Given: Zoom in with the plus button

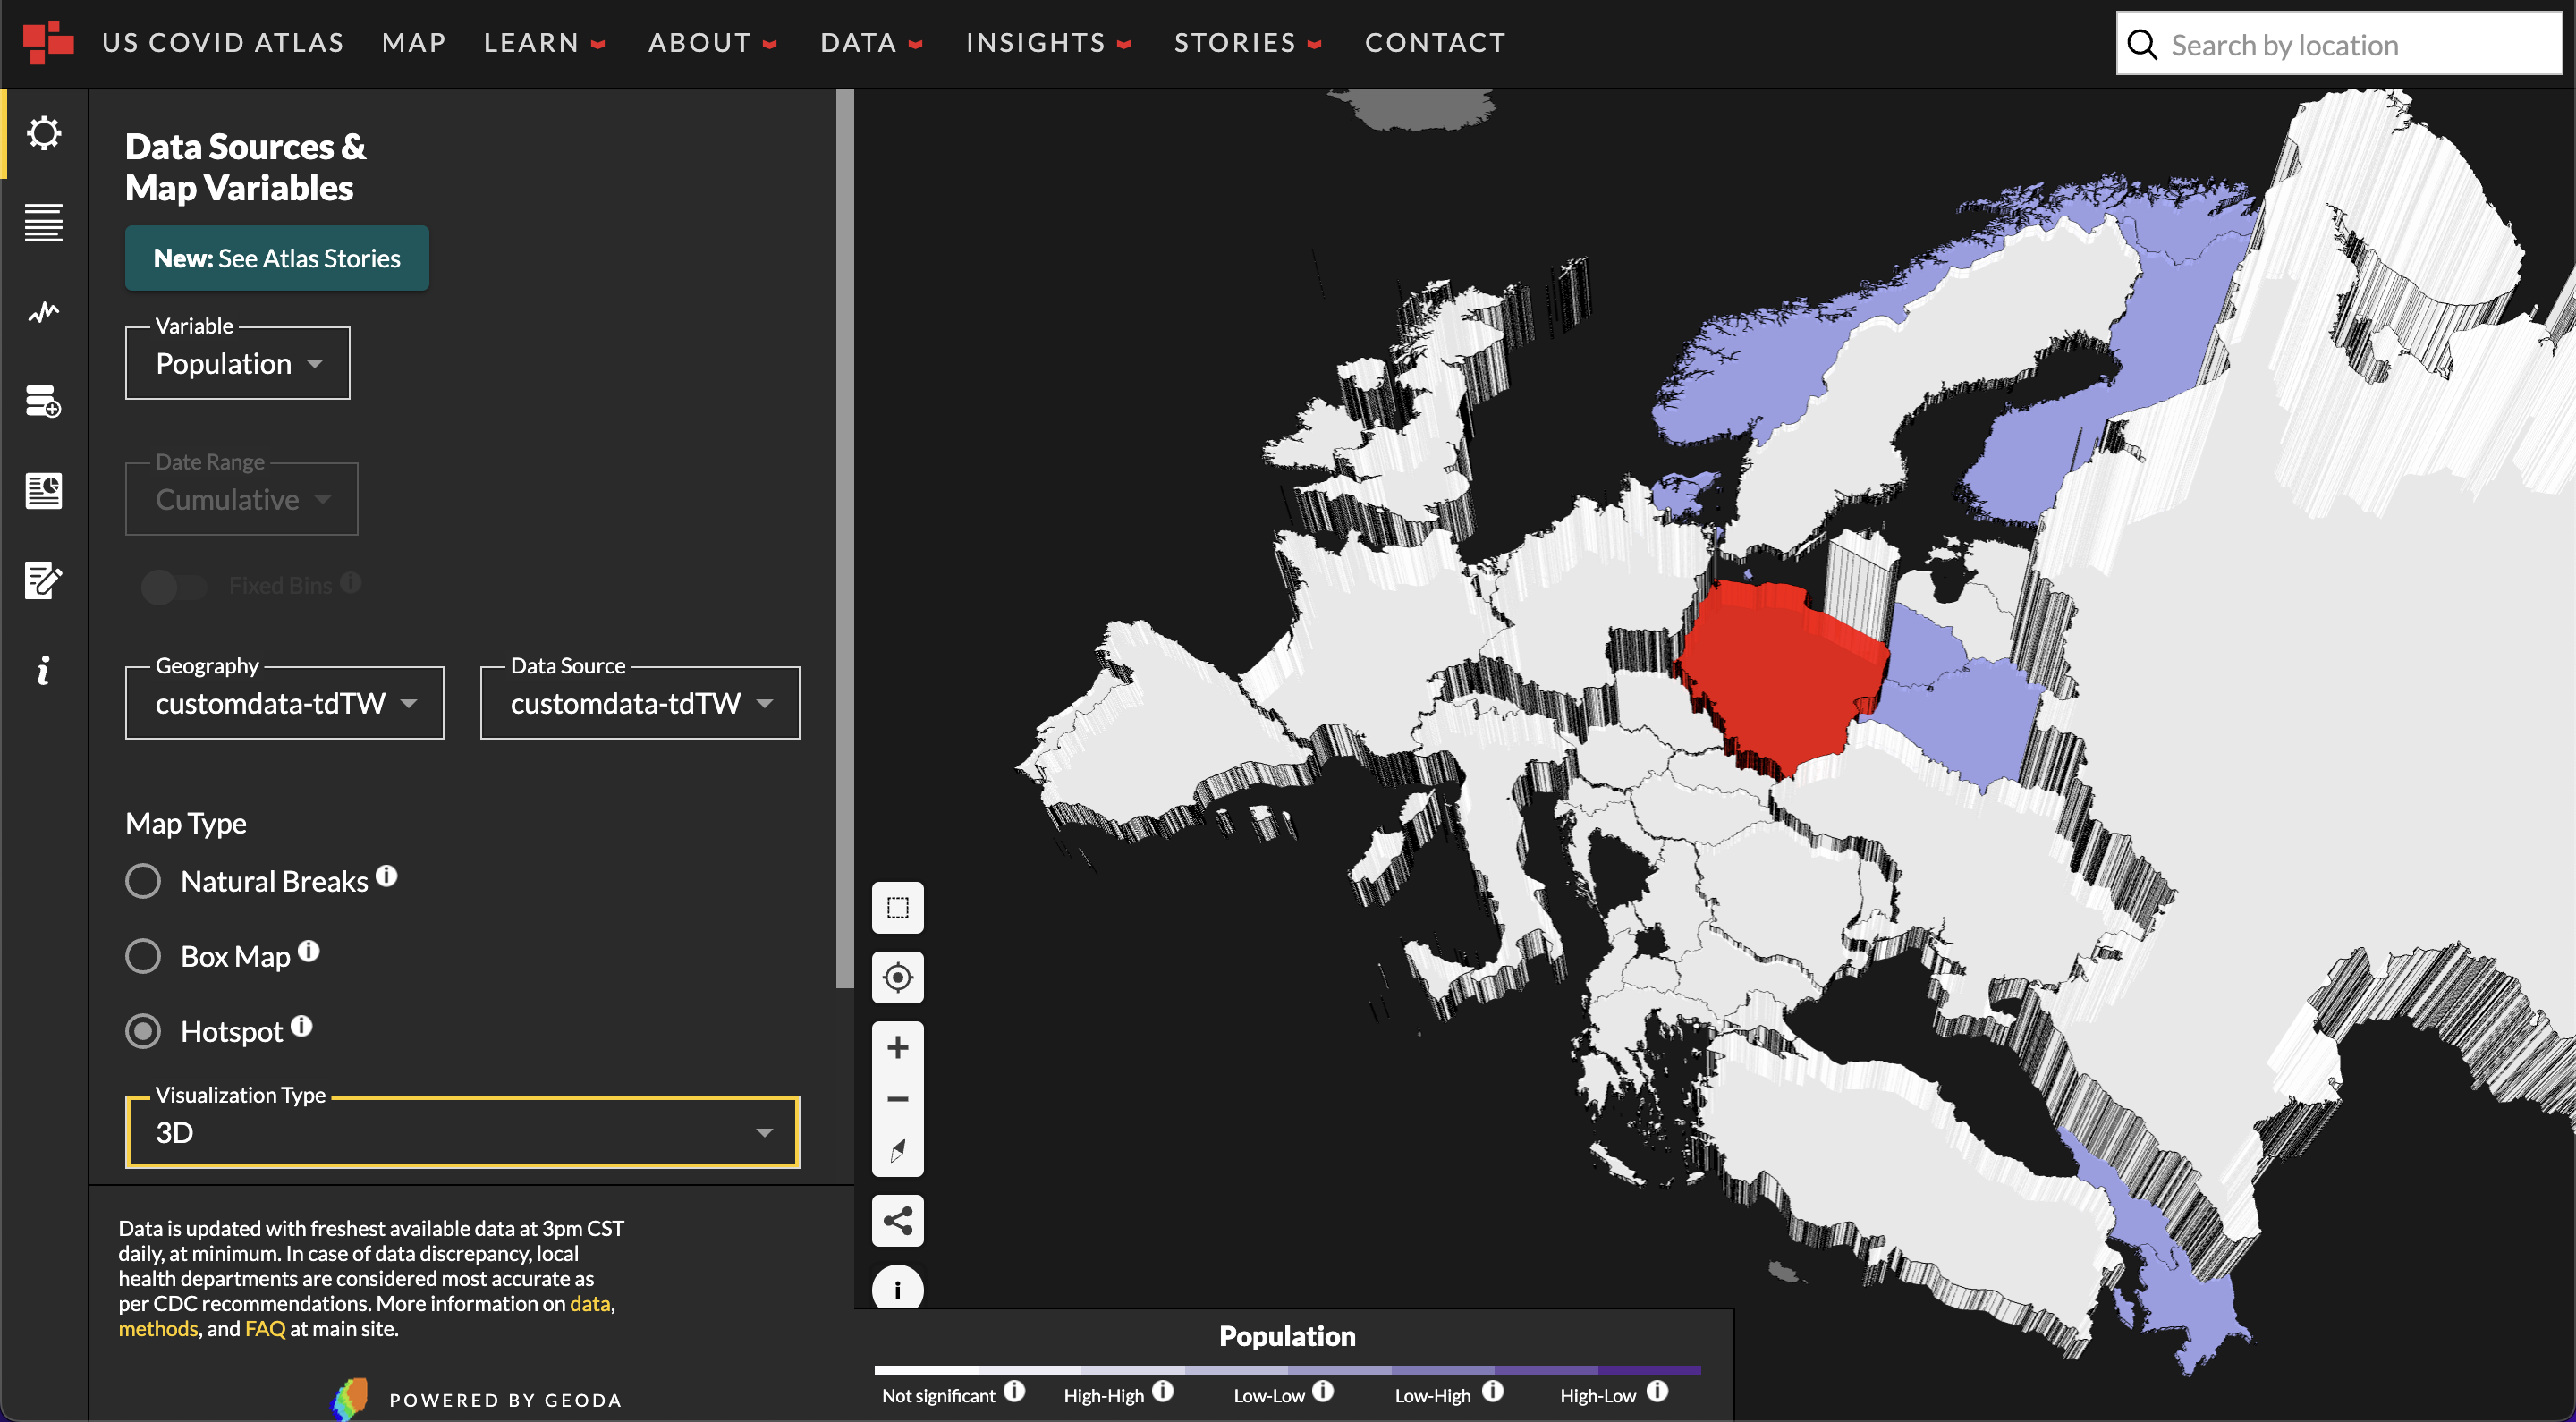Looking at the screenshot, I should [897, 1047].
